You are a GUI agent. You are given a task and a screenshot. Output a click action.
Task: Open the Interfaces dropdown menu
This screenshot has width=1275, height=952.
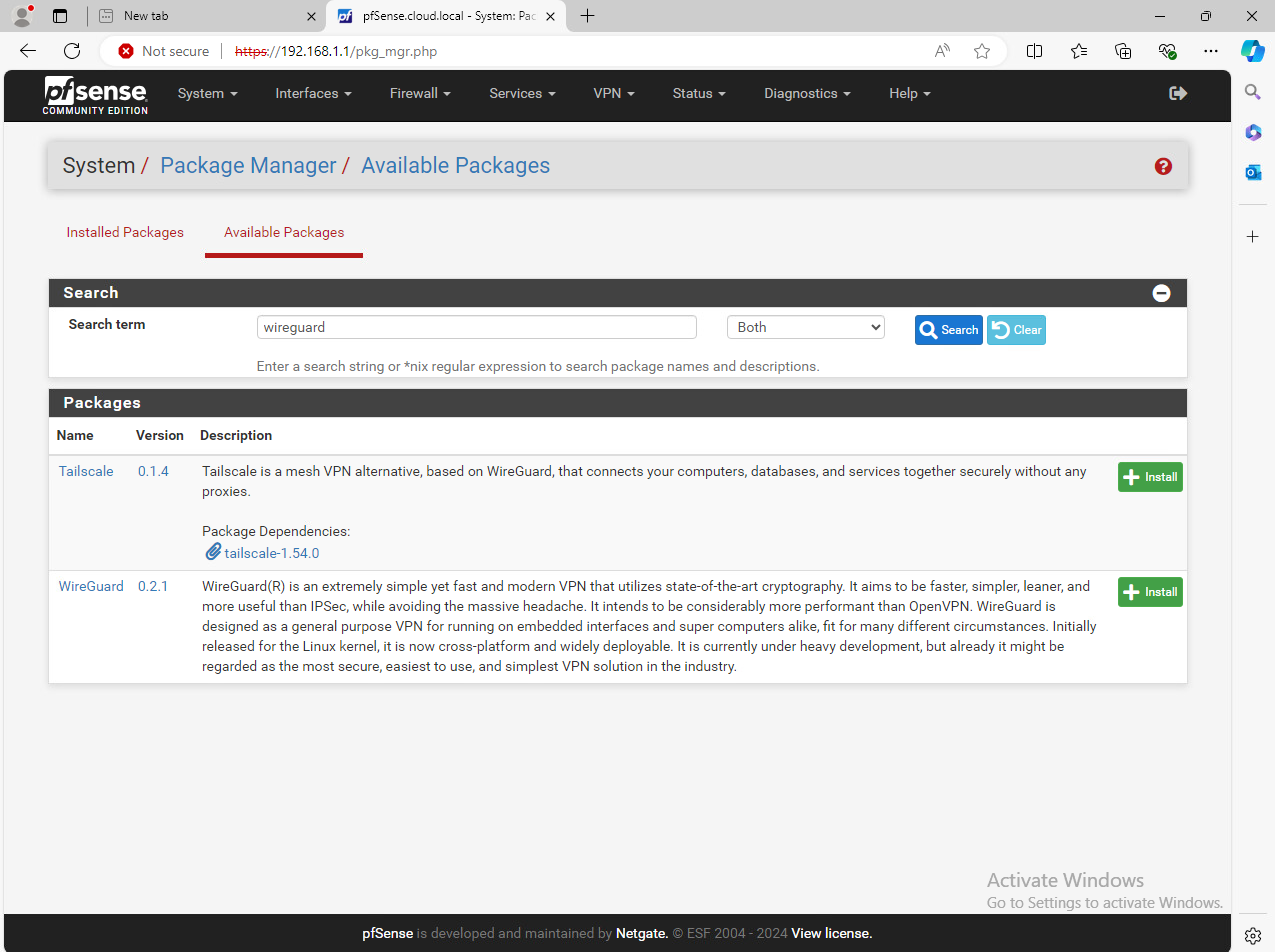(314, 93)
